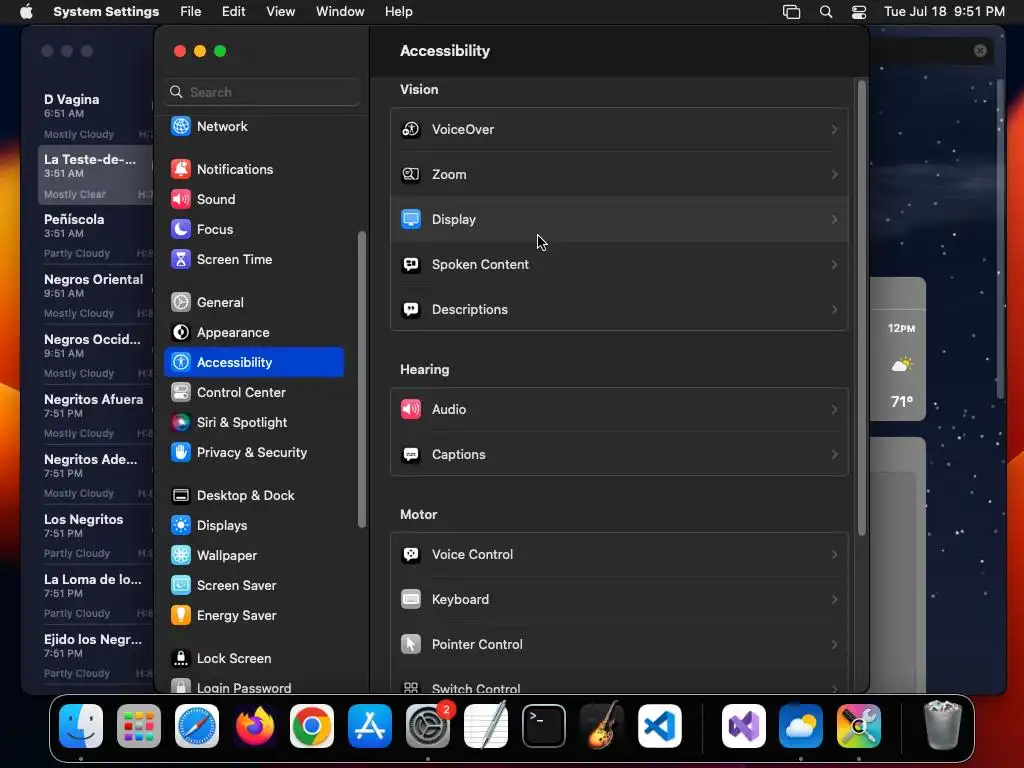Select the General gear icon in sidebar
This screenshot has height=768, width=1024.
click(x=181, y=302)
